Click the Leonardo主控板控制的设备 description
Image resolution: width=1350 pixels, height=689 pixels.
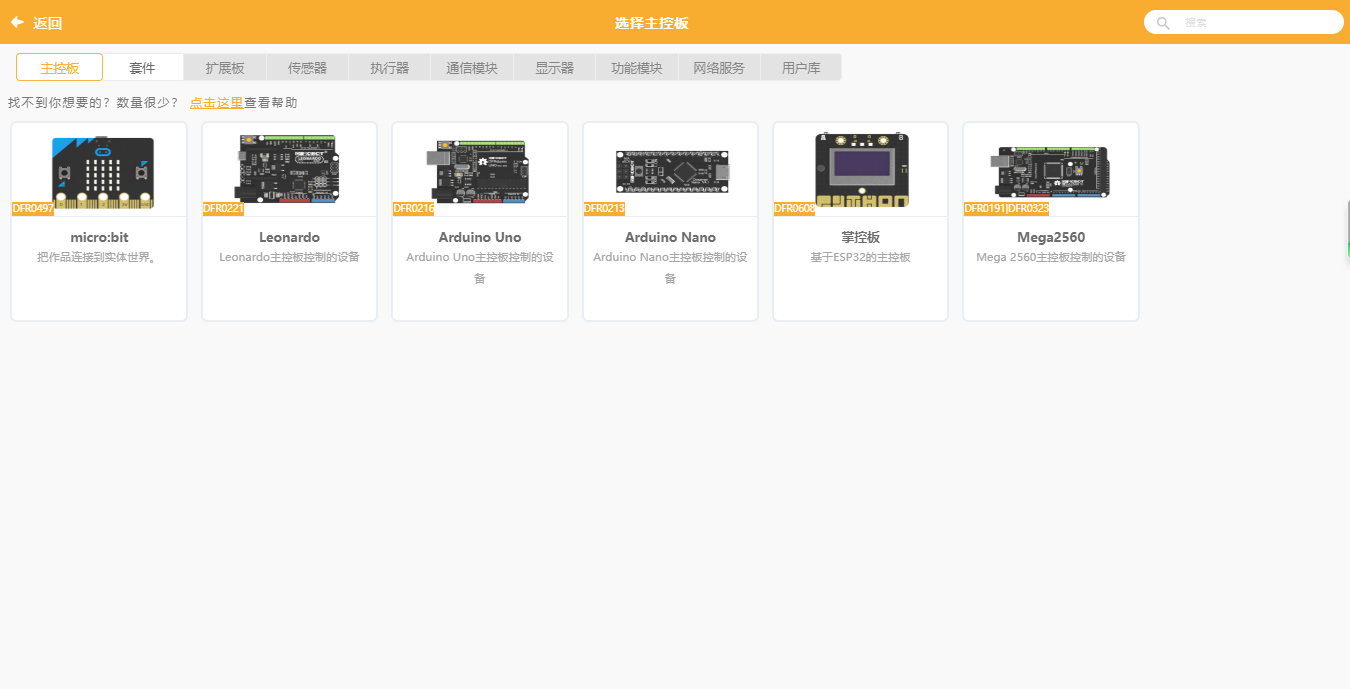(x=290, y=257)
